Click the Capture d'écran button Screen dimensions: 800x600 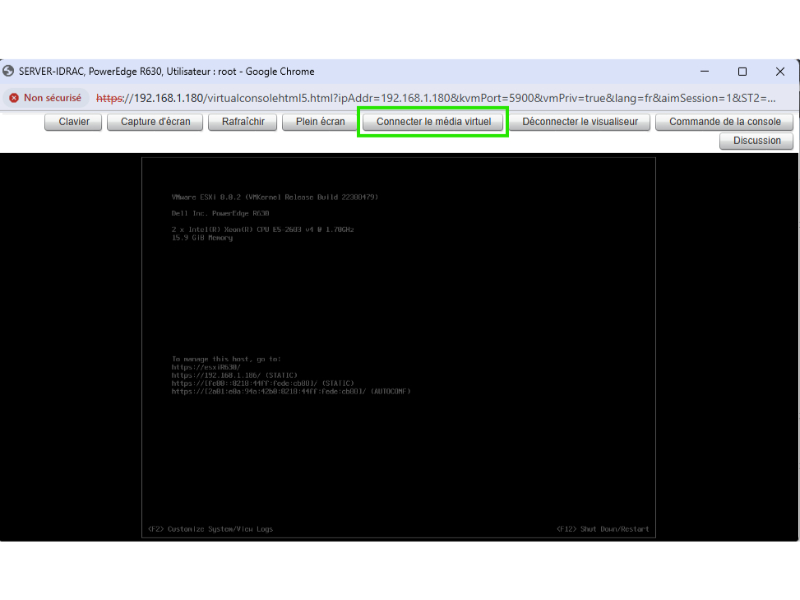[155, 122]
